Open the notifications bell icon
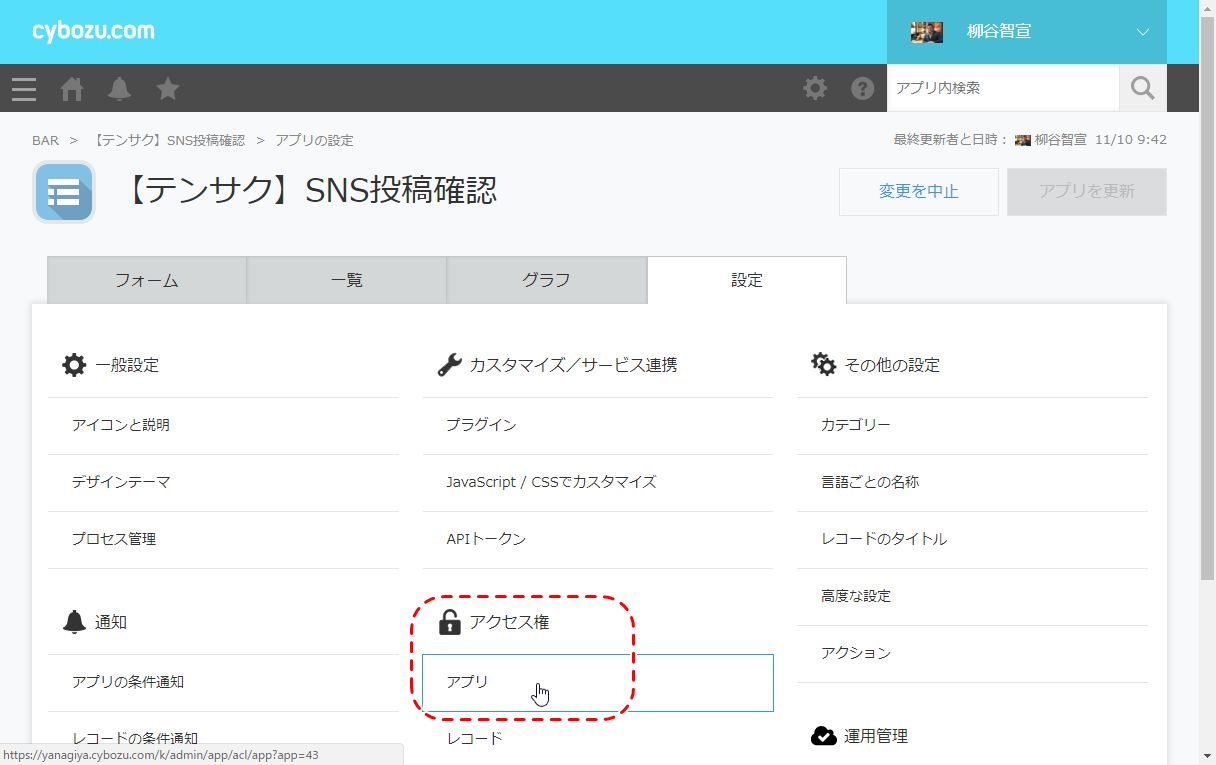Screen dimensions: 1216x765 [120, 89]
